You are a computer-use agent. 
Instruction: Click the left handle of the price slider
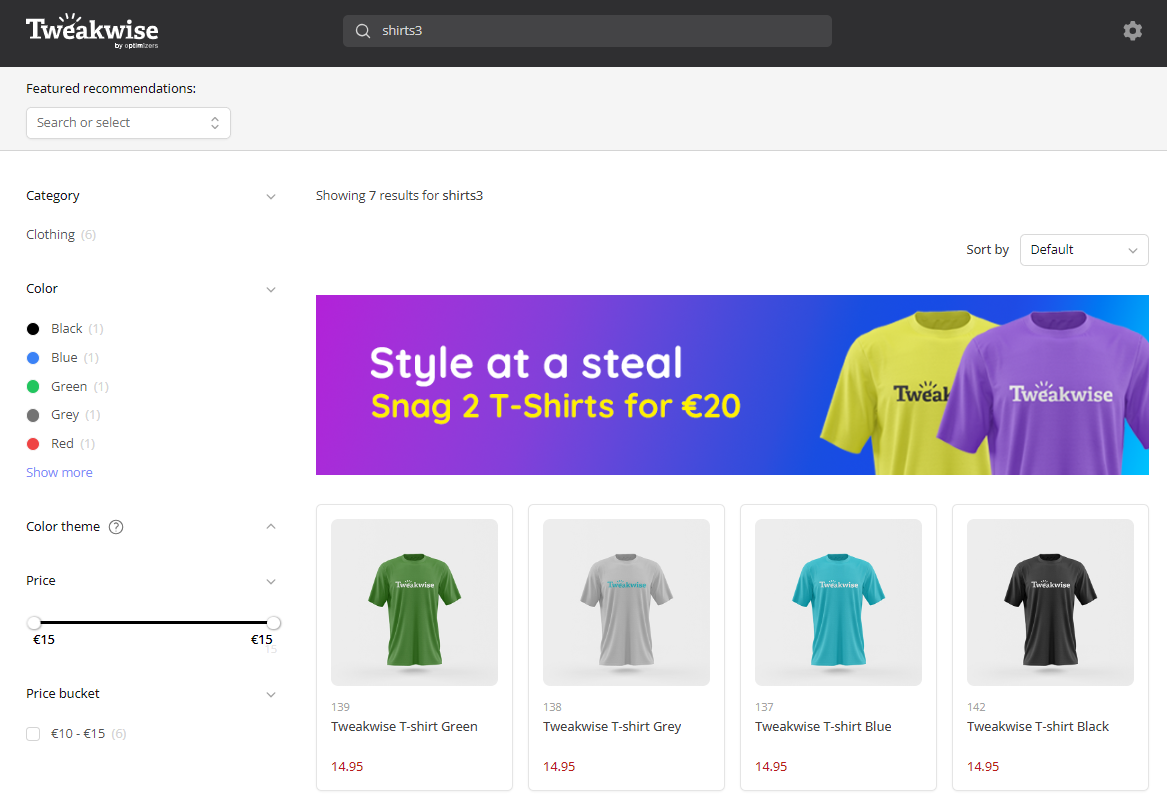tap(34, 623)
